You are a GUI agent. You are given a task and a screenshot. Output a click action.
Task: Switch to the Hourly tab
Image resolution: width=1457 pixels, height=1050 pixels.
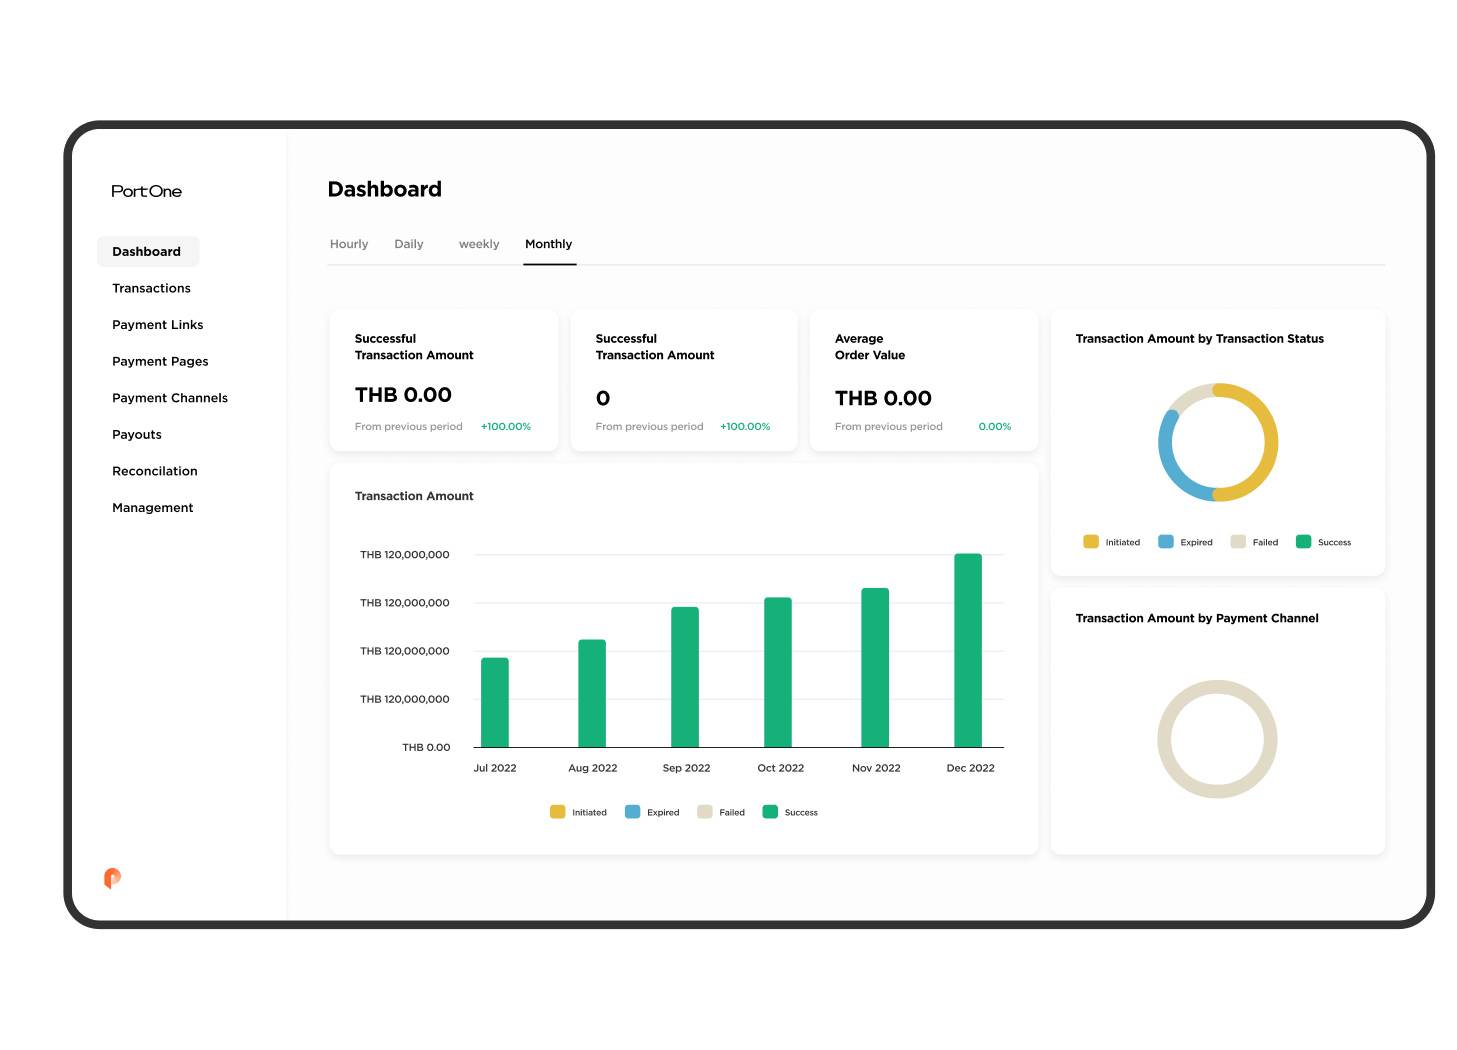point(349,243)
